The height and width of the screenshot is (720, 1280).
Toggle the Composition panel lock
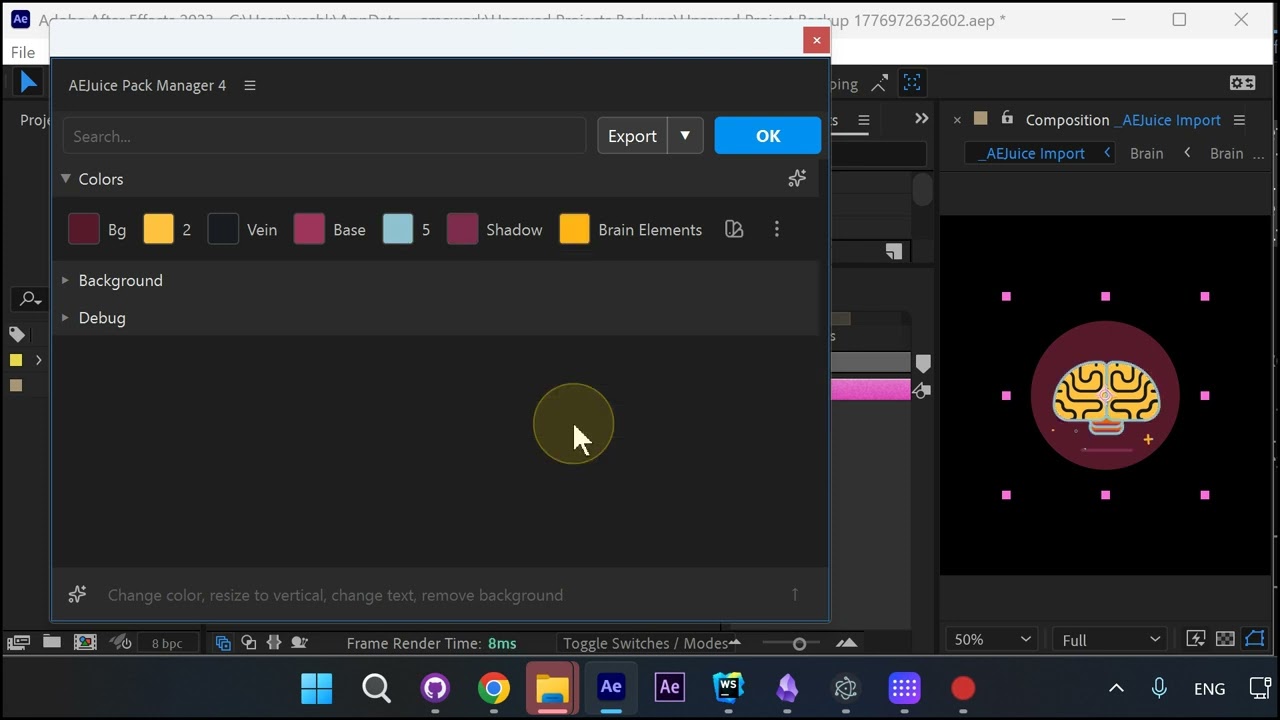1007,118
